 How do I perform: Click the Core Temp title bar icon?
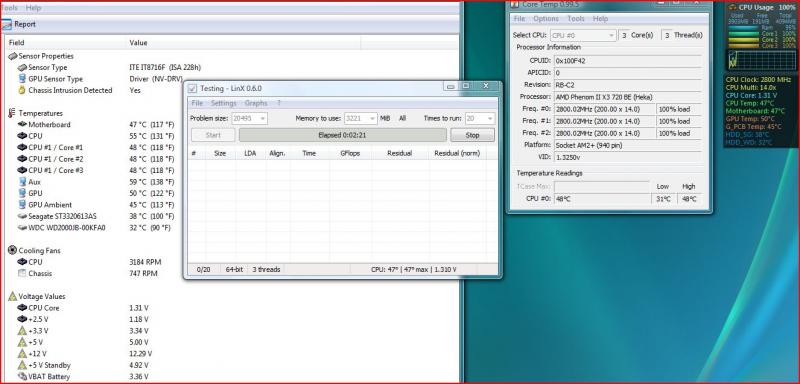514,4
